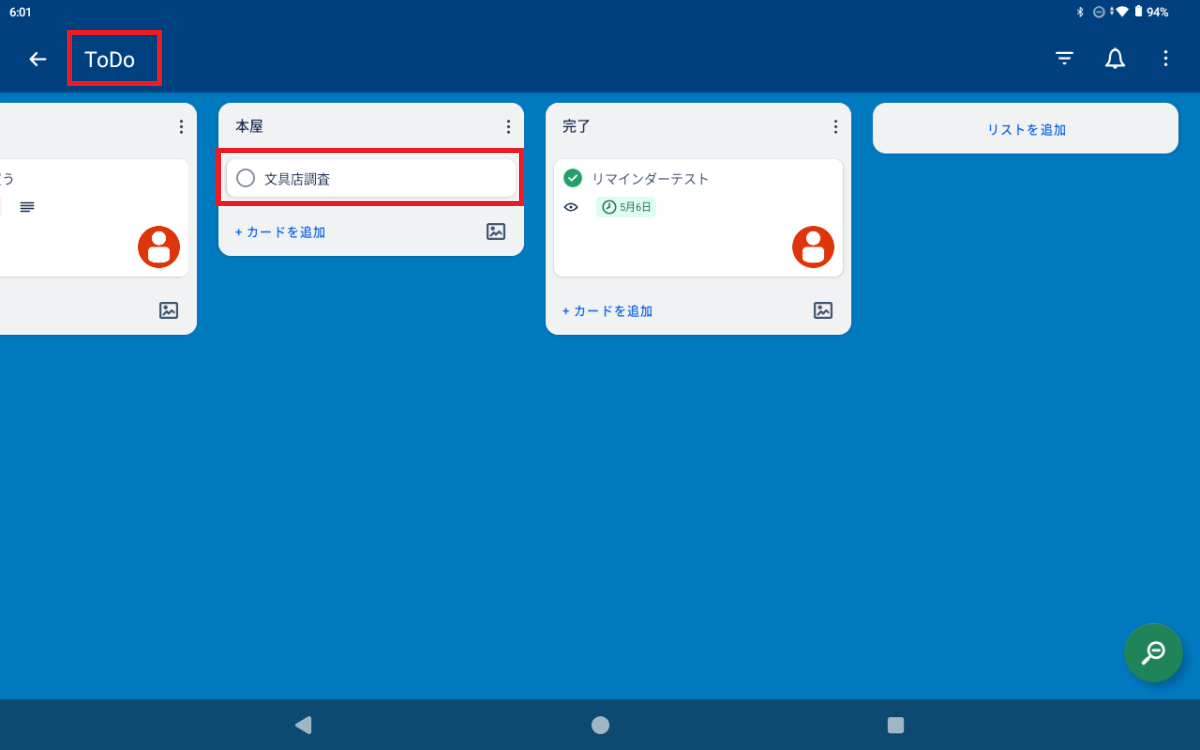The height and width of the screenshot is (750, 1200).
Task: Open the 本屋 list menu
Action: pos(508,126)
